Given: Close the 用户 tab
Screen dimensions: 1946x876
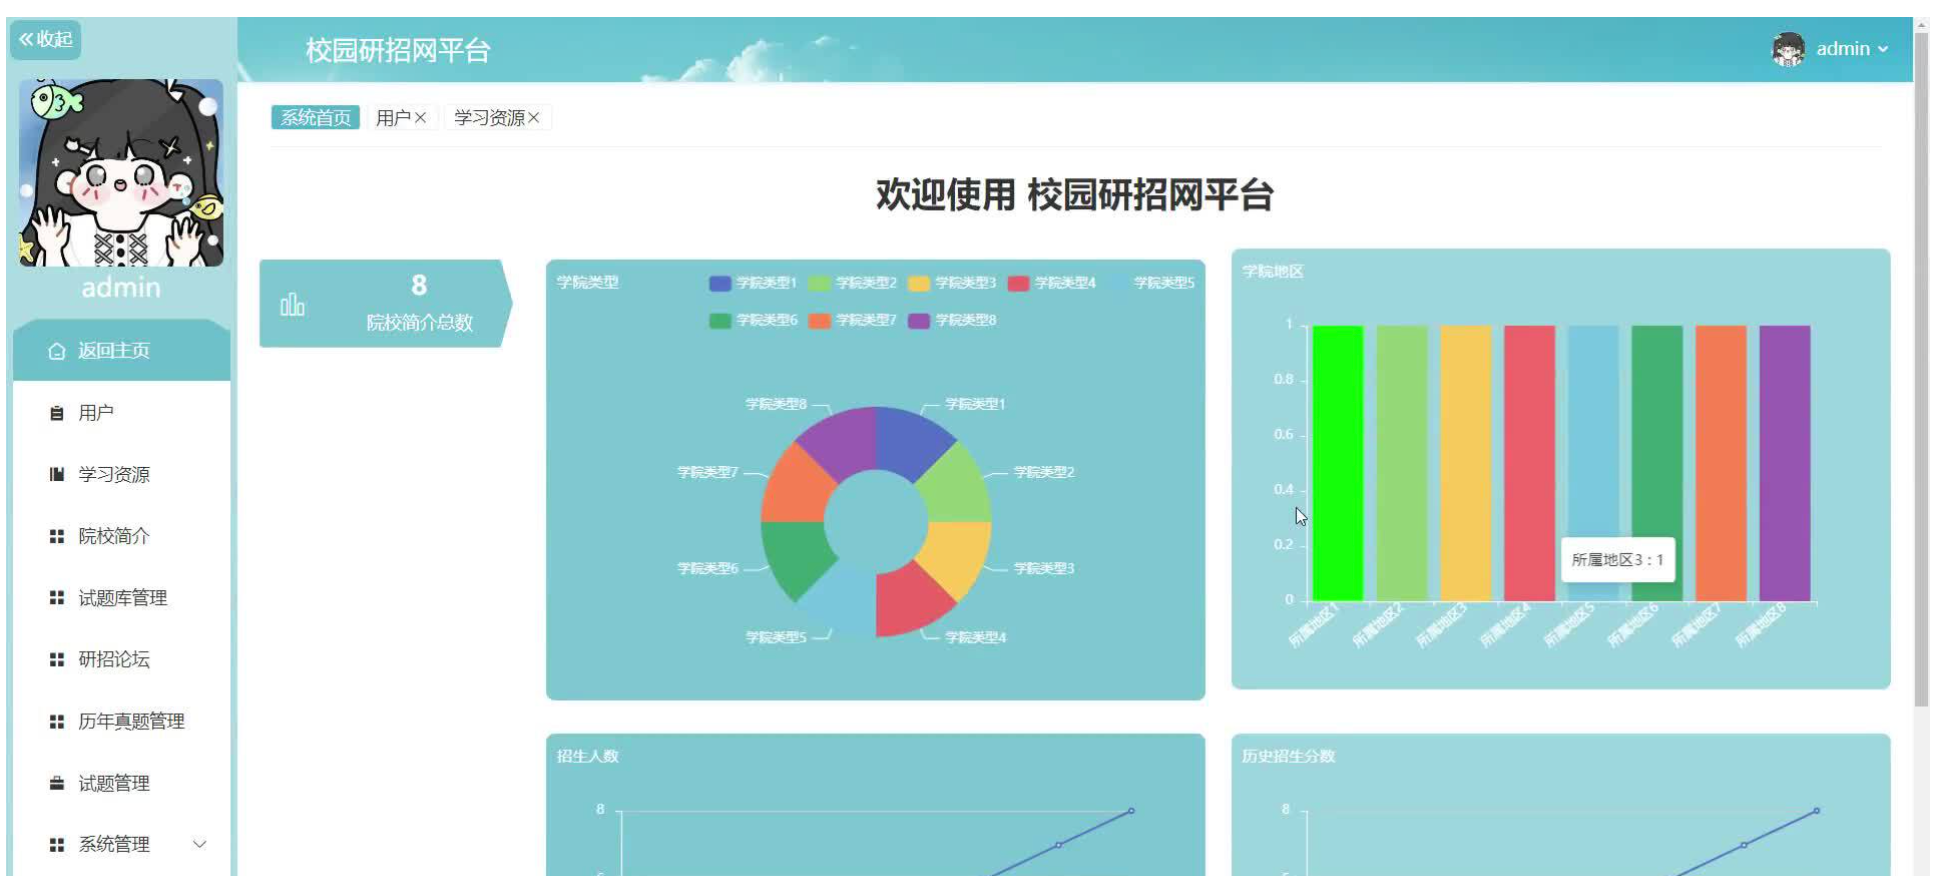Looking at the screenshot, I should 421,118.
